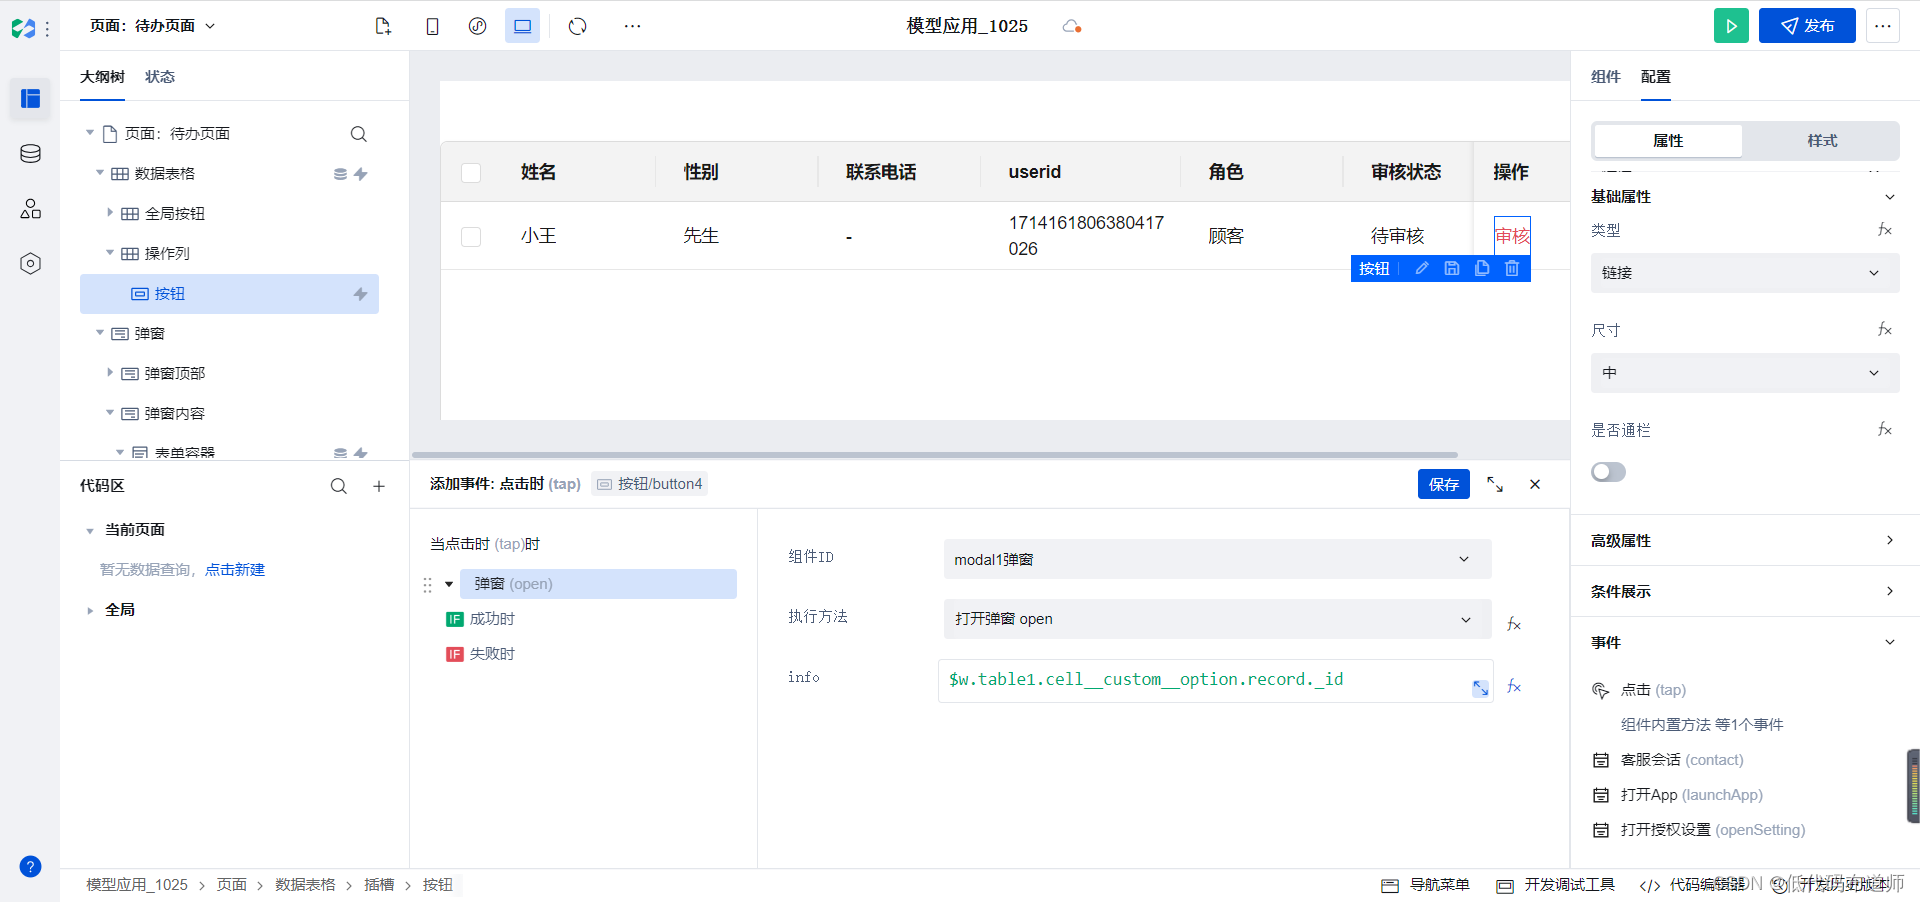Click fx icon next to 尺寸

(x=1884, y=329)
